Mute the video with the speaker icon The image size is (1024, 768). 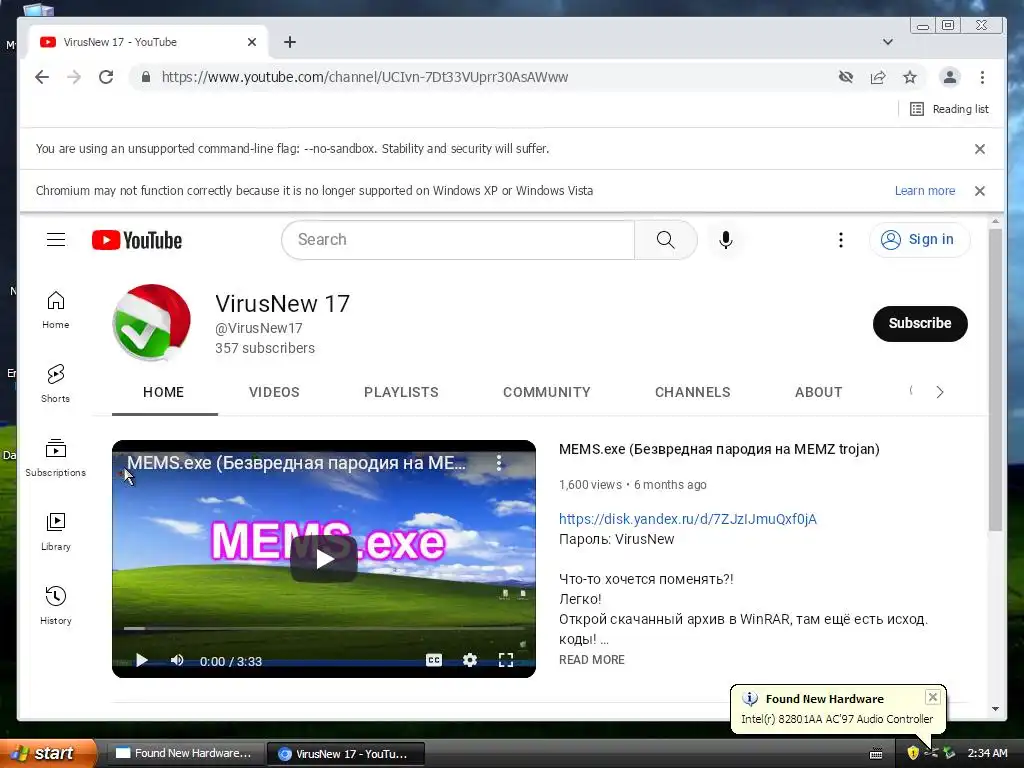coord(177,660)
